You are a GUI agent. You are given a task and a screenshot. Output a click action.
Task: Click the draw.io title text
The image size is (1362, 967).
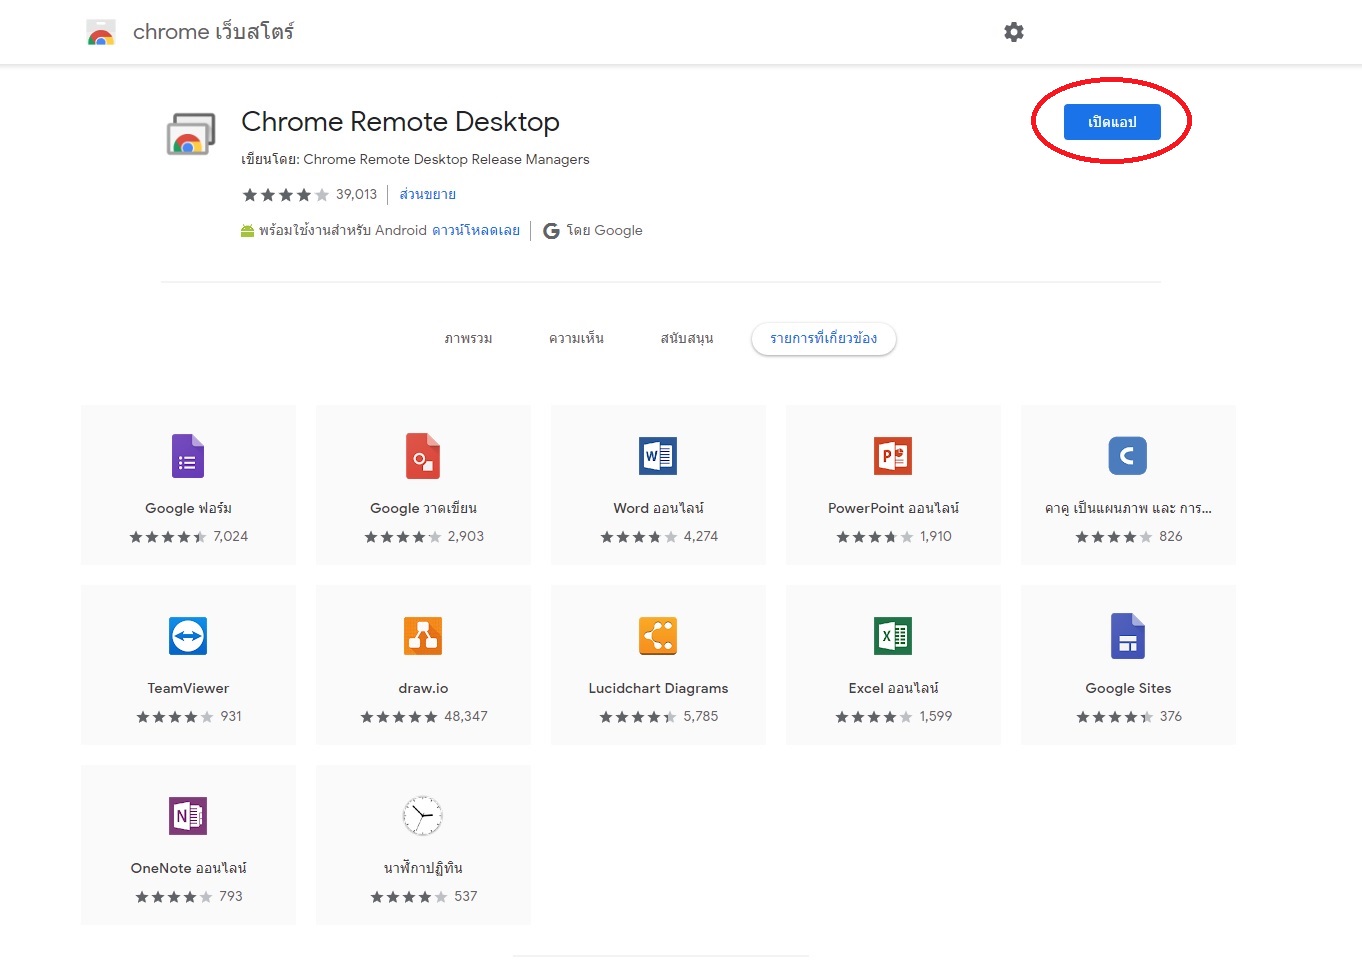(423, 688)
